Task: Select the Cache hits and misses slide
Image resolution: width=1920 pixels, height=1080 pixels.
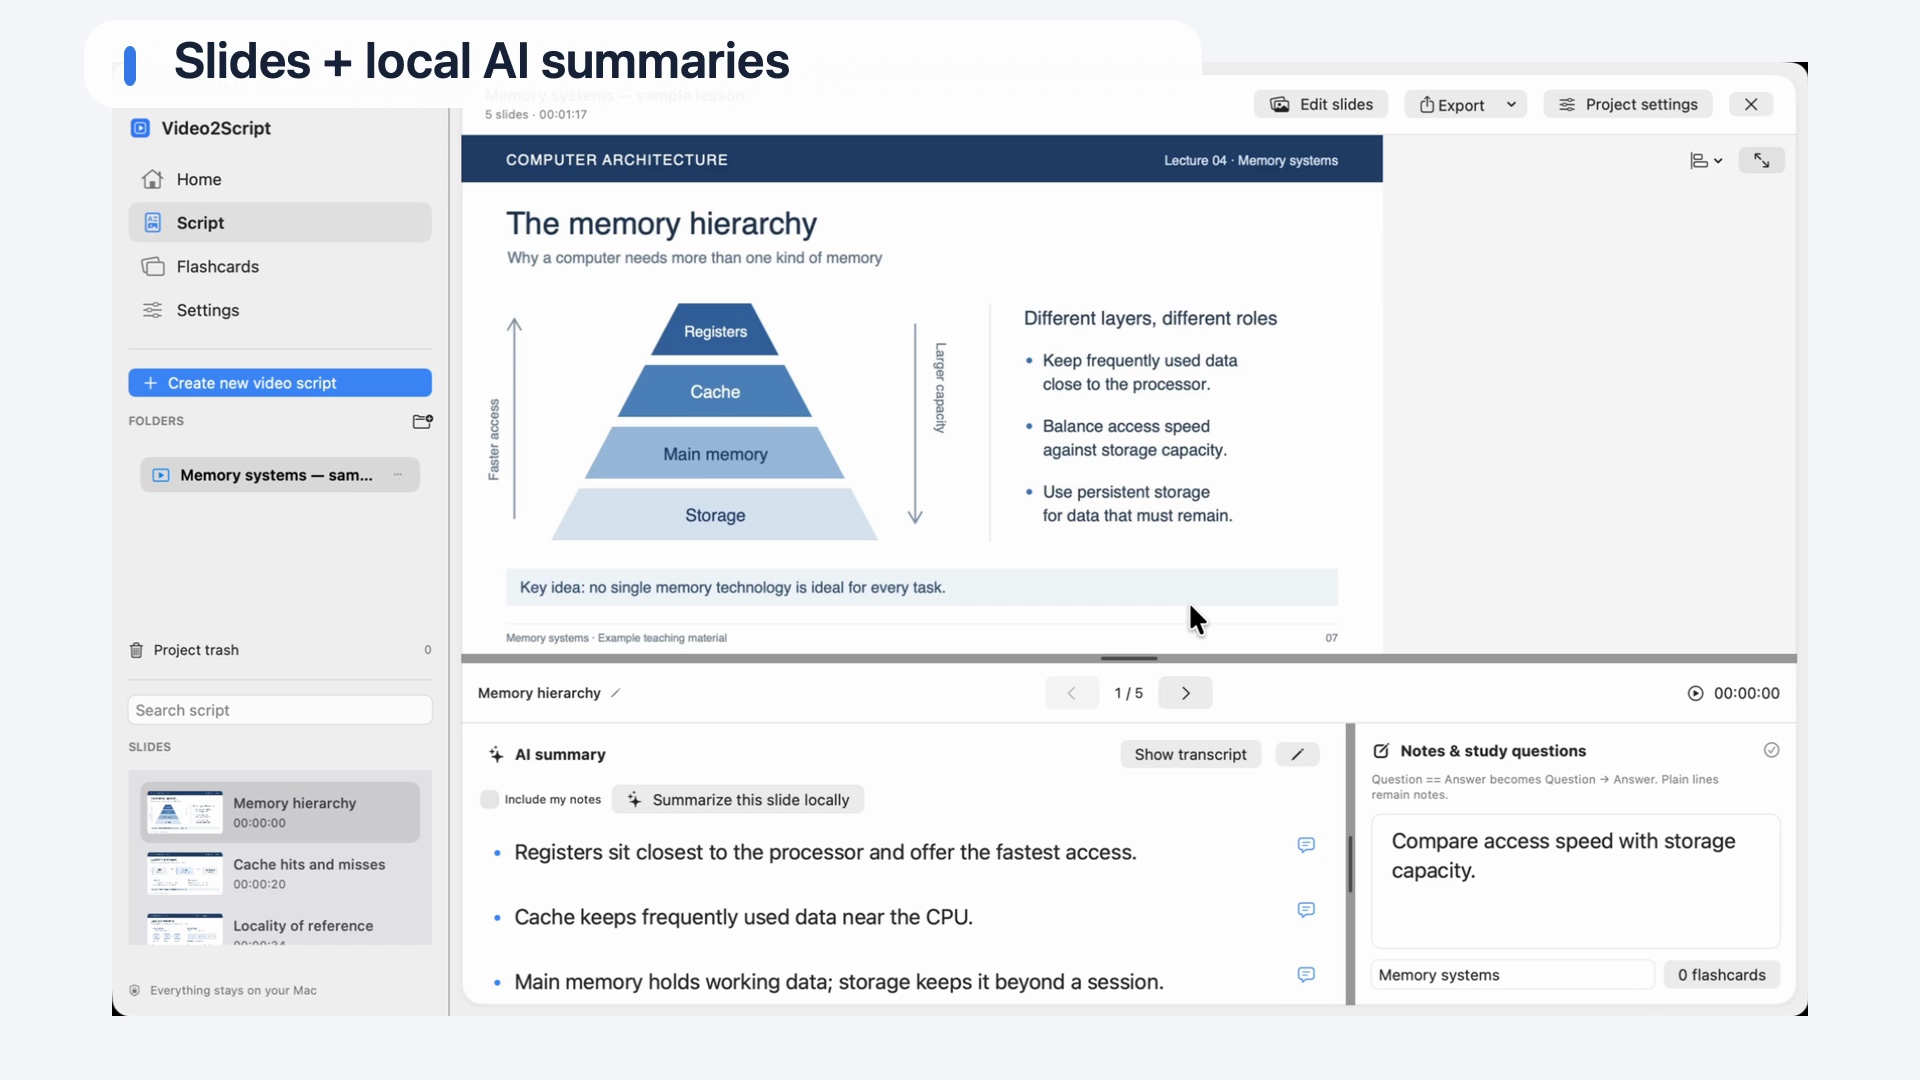Action: (x=280, y=873)
